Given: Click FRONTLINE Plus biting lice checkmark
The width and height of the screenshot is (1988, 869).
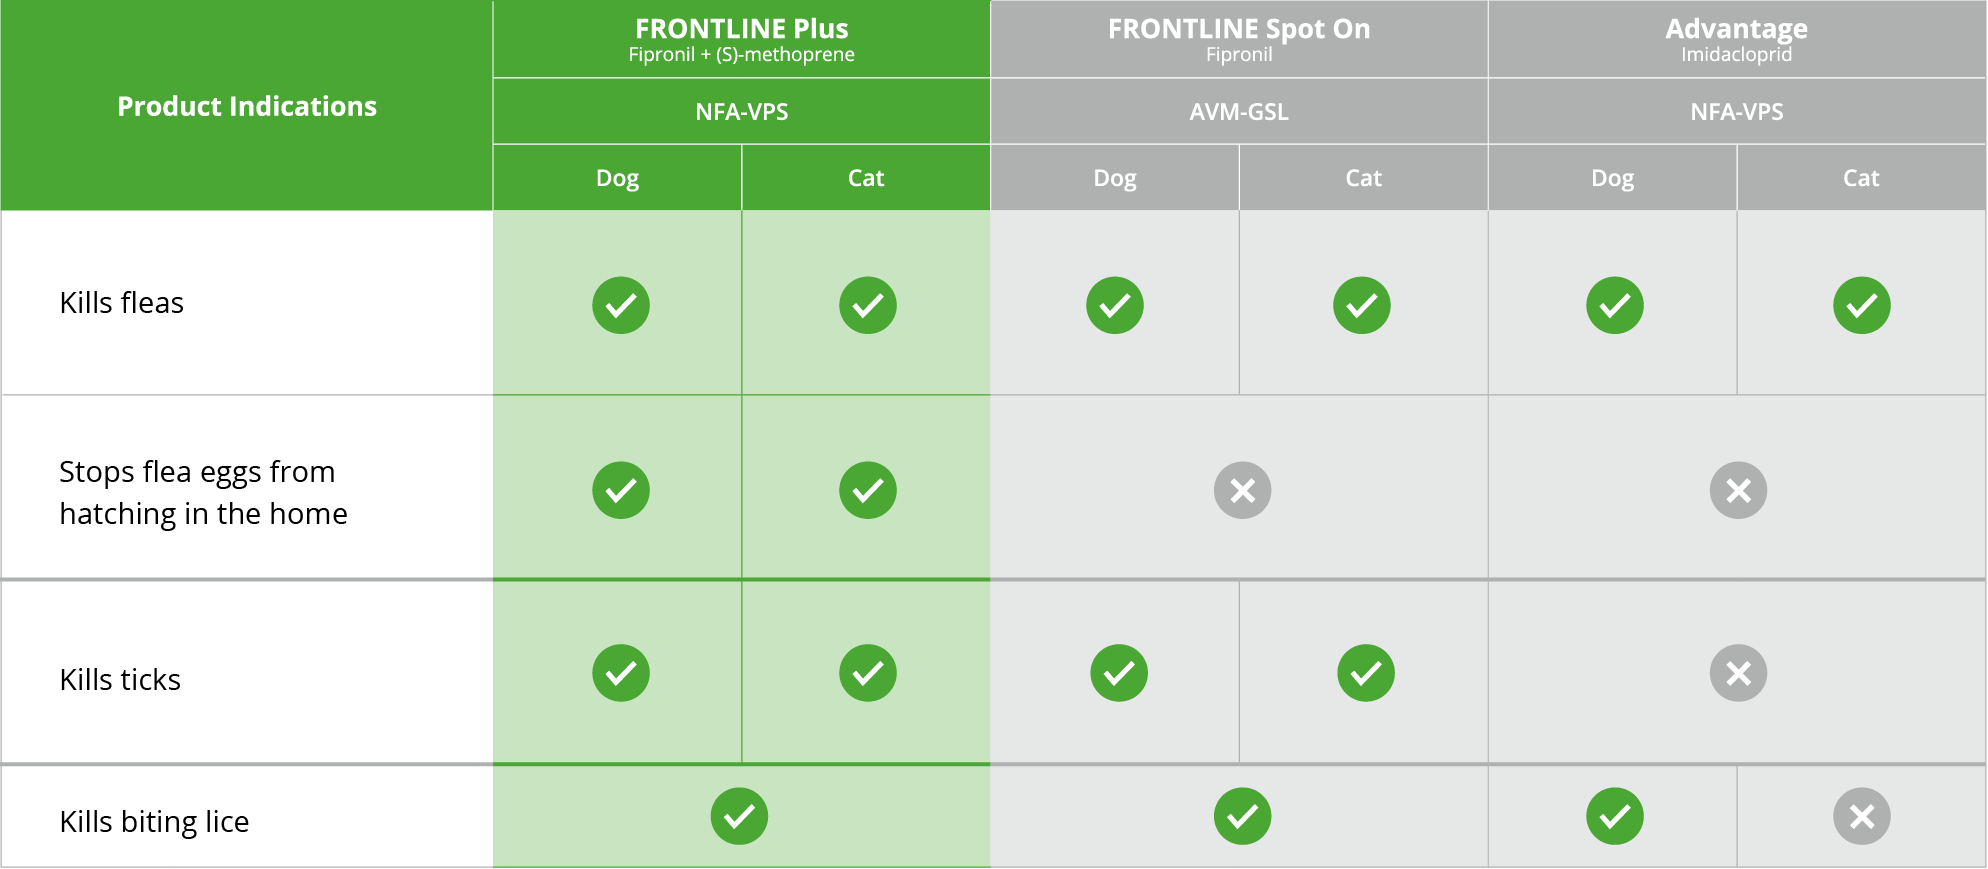Looking at the screenshot, I should coord(739,817).
